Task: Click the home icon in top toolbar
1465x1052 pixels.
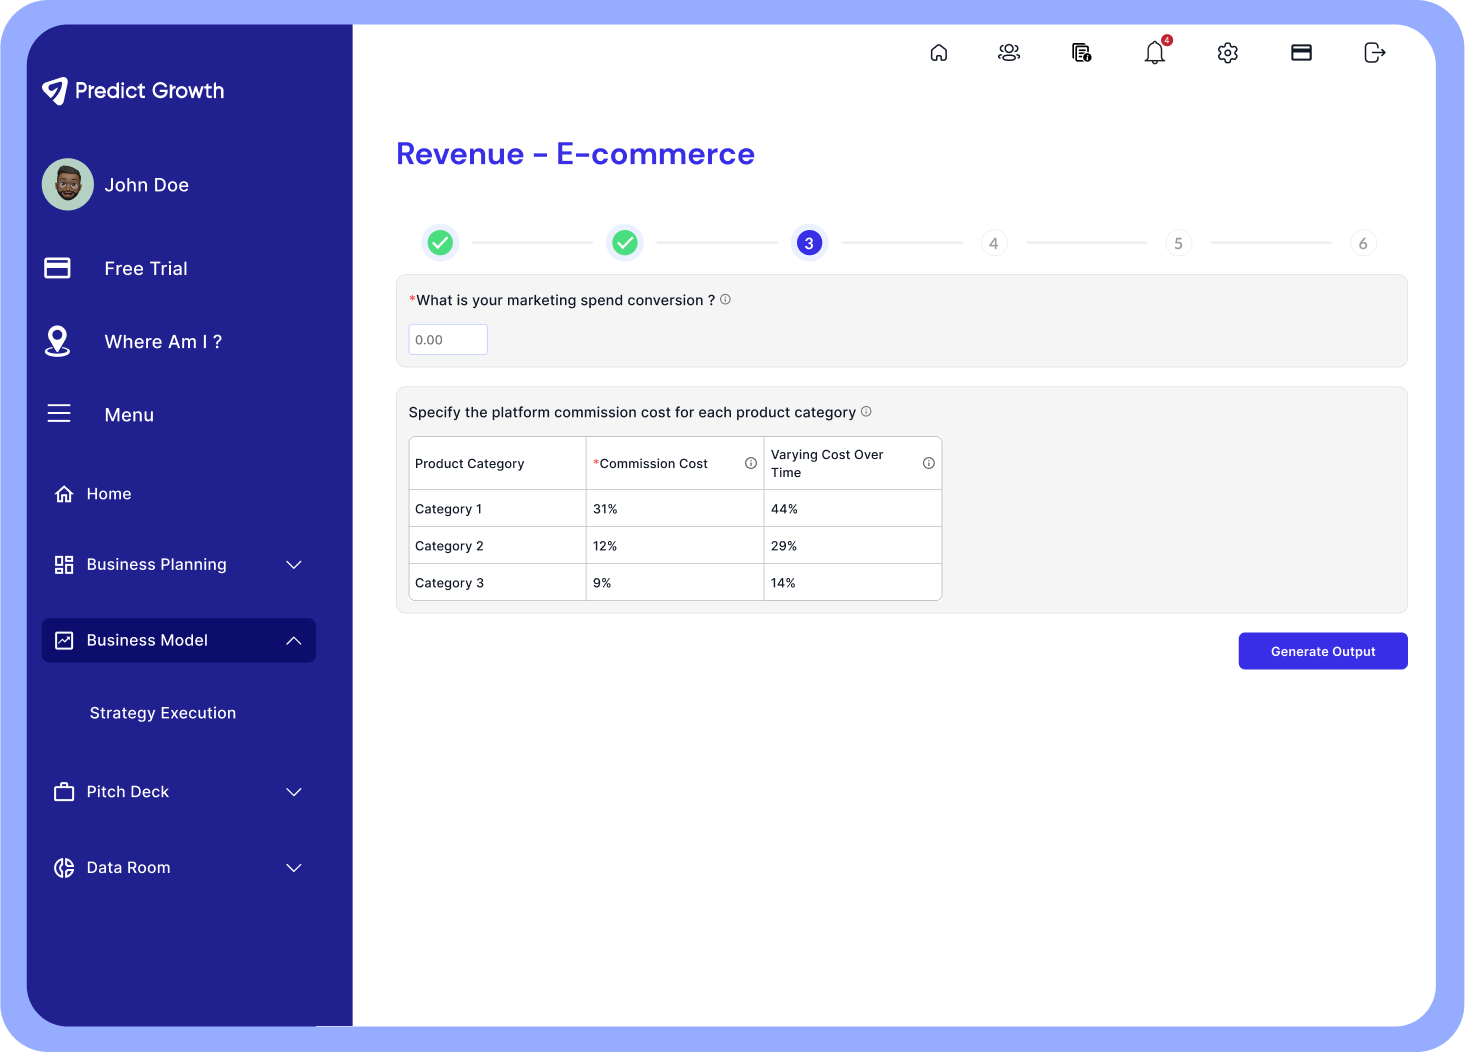Action: [938, 53]
